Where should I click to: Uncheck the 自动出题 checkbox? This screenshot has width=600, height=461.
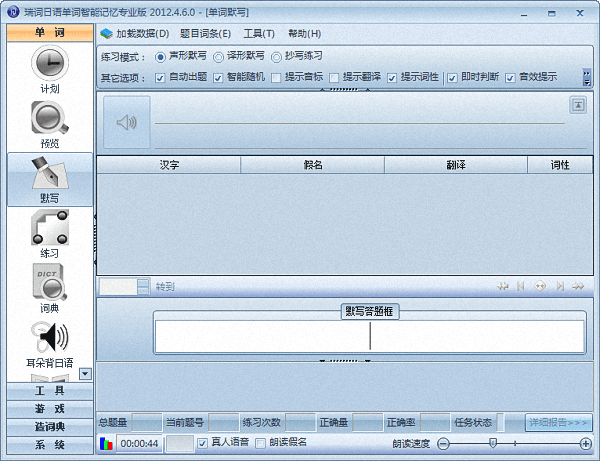[x=160, y=77]
